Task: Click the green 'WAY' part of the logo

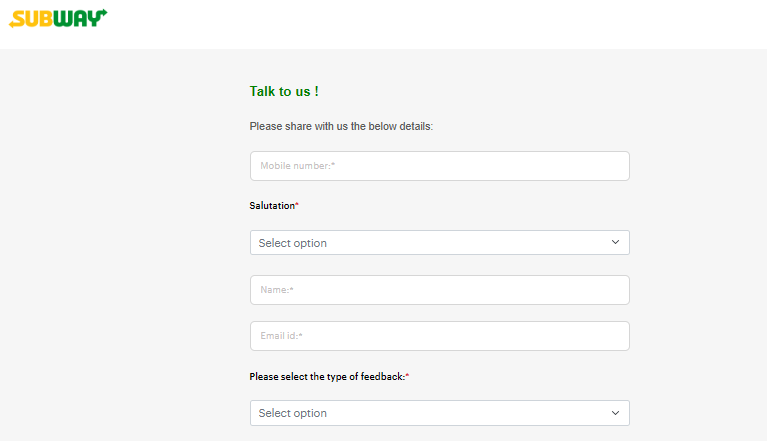Action: coord(82,18)
